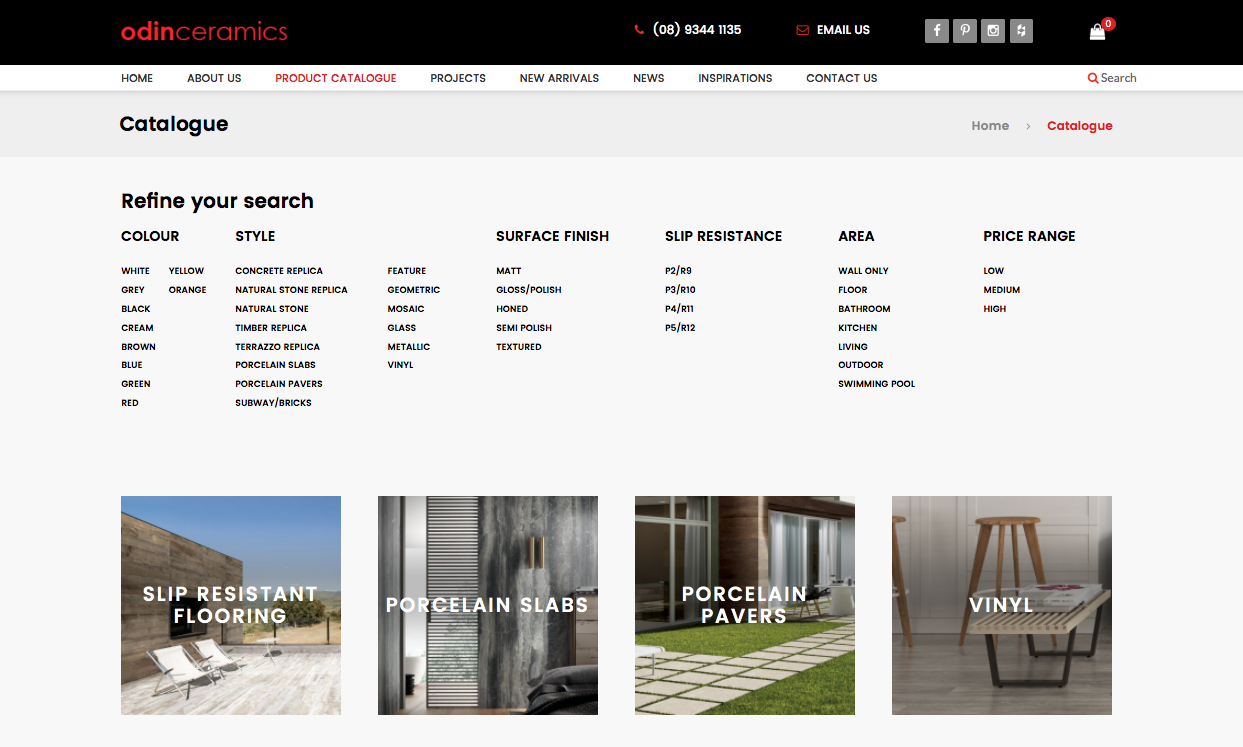Choose the Gloss/Polish surface finish
This screenshot has height=747, width=1243.
tap(529, 290)
